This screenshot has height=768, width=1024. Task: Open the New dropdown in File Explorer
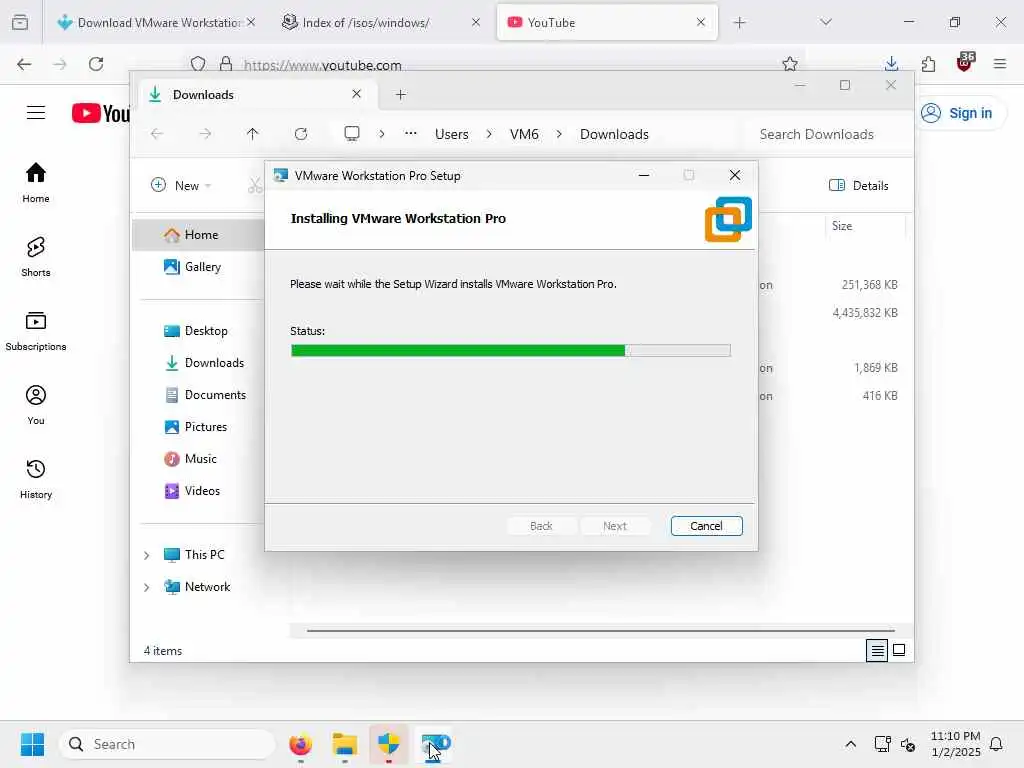181,185
